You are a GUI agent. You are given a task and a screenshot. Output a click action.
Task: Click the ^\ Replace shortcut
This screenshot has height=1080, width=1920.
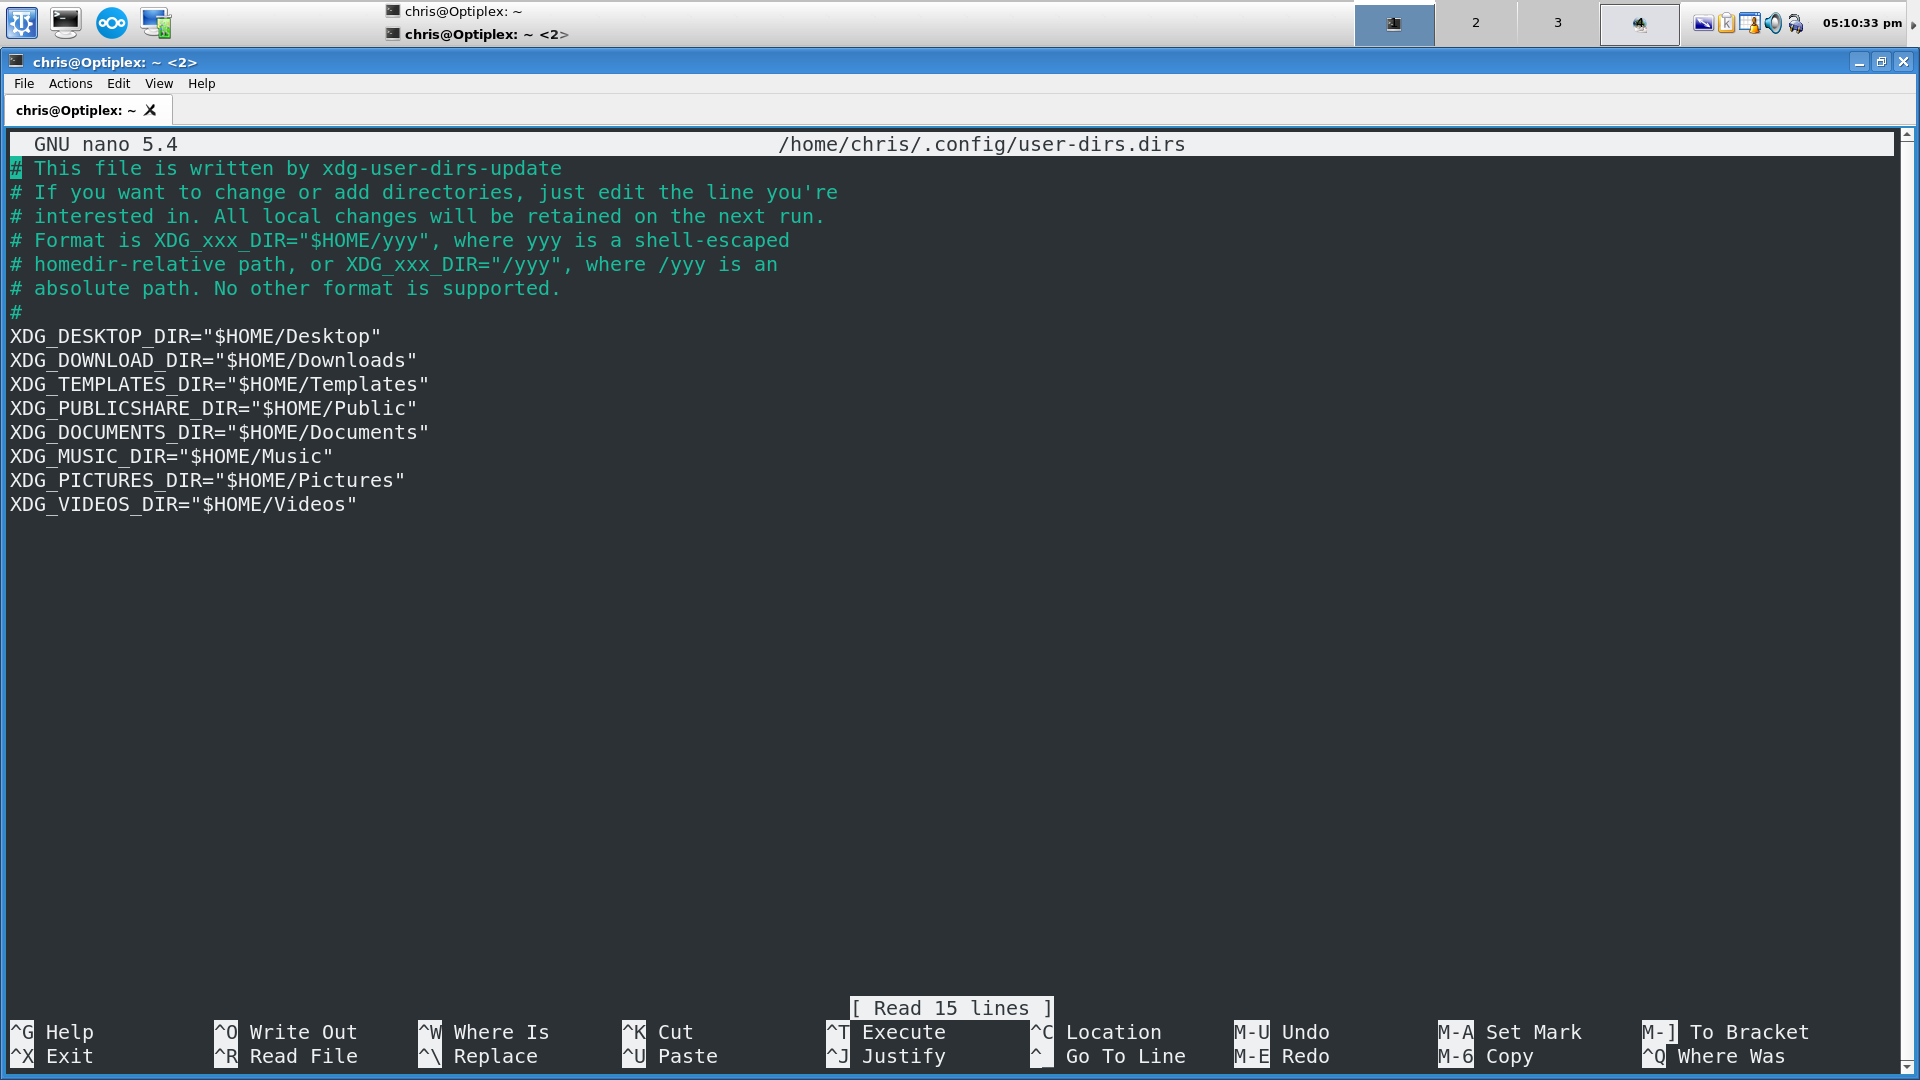click(x=478, y=1057)
